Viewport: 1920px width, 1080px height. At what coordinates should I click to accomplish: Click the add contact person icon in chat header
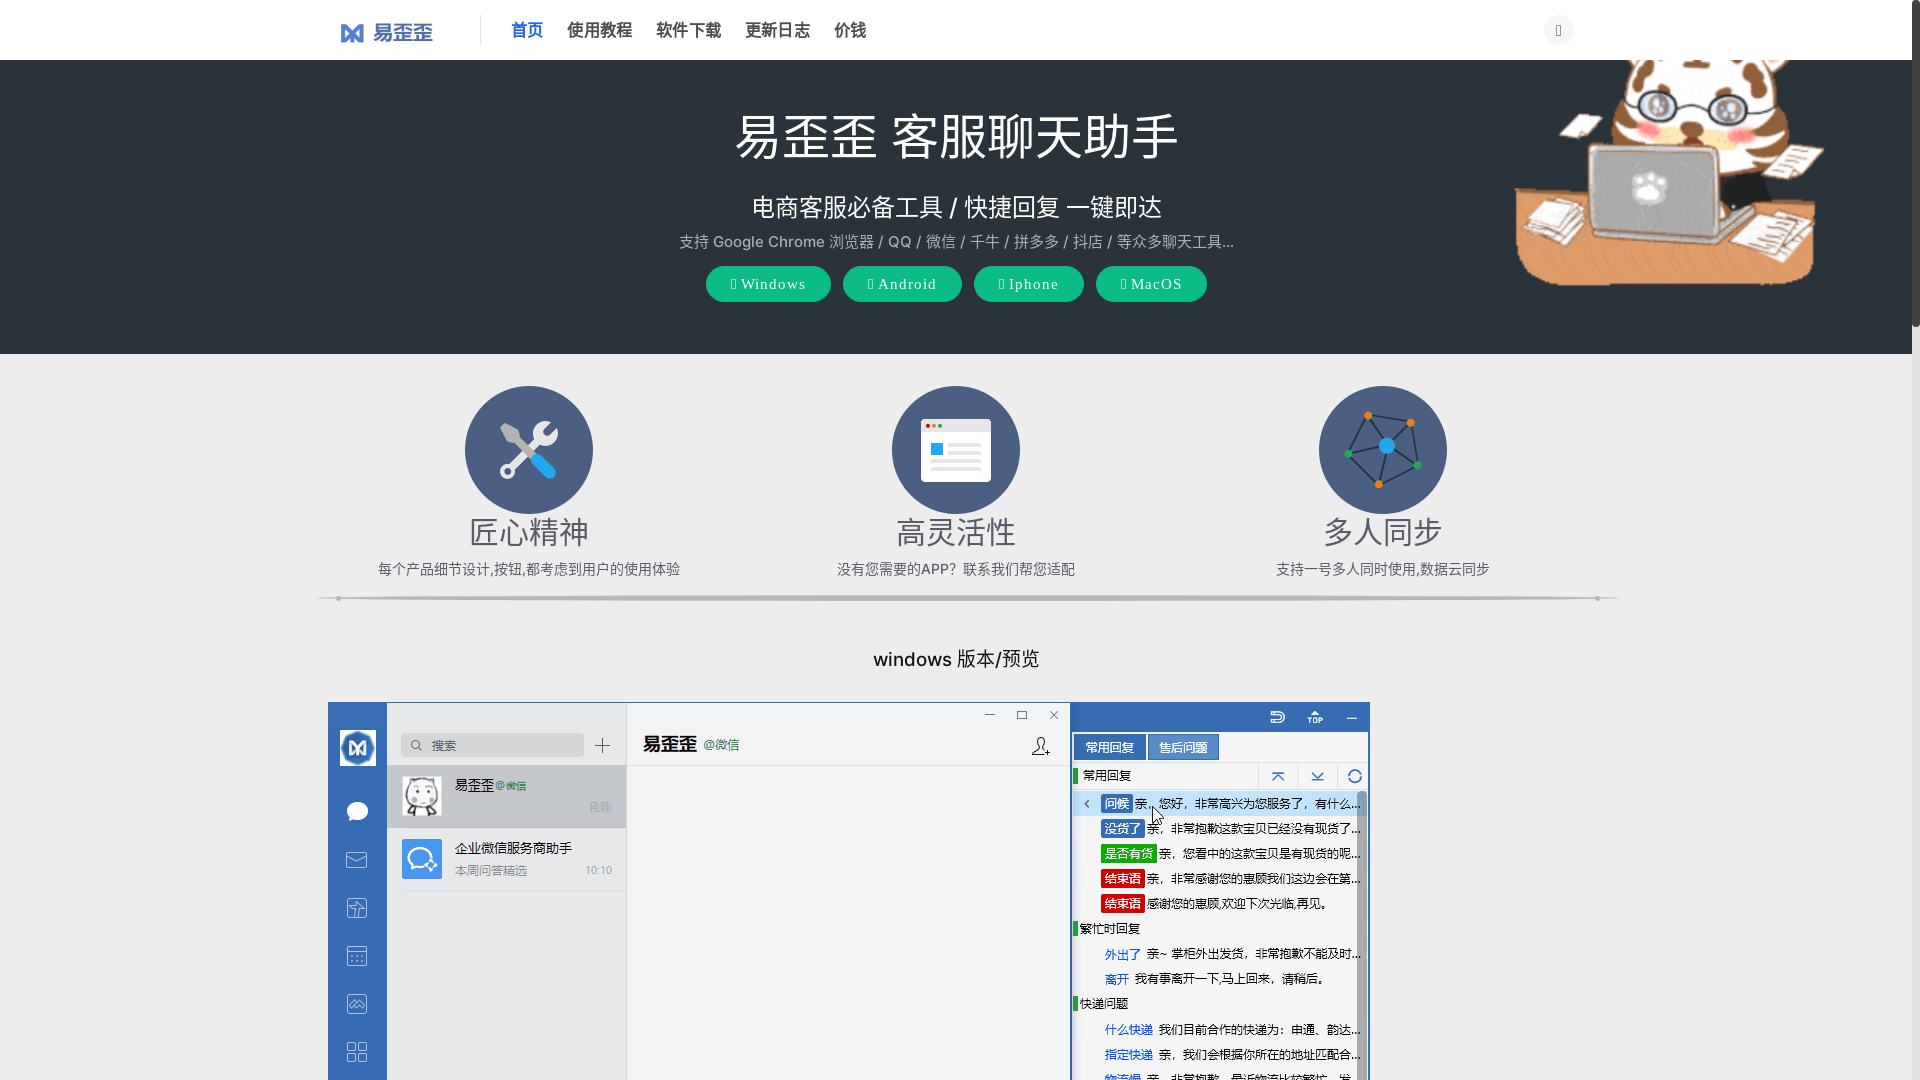coord(1040,746)
